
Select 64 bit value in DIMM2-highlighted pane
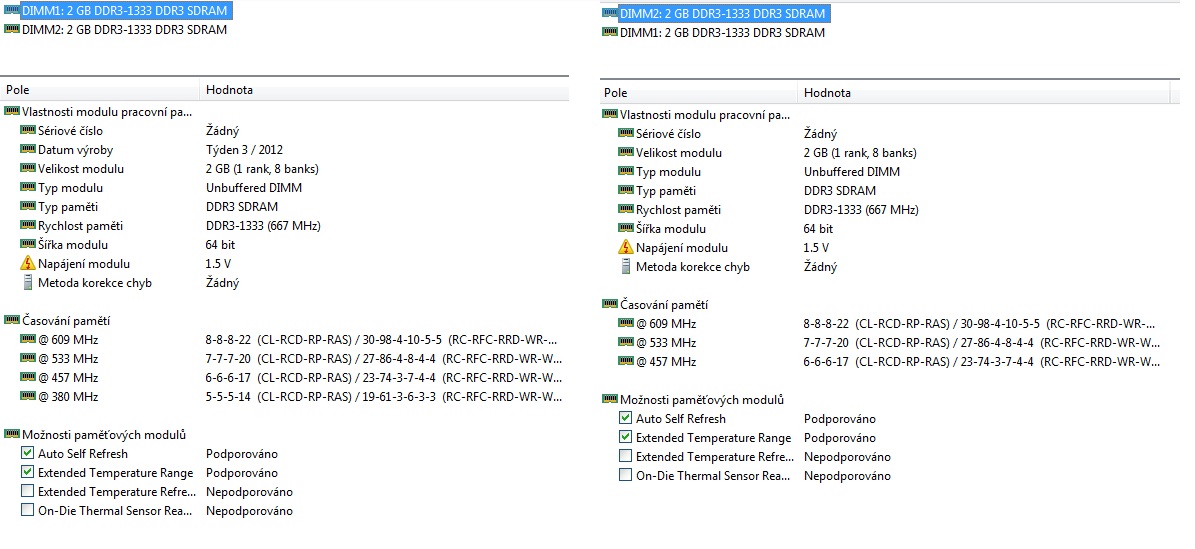coord(819,229)
